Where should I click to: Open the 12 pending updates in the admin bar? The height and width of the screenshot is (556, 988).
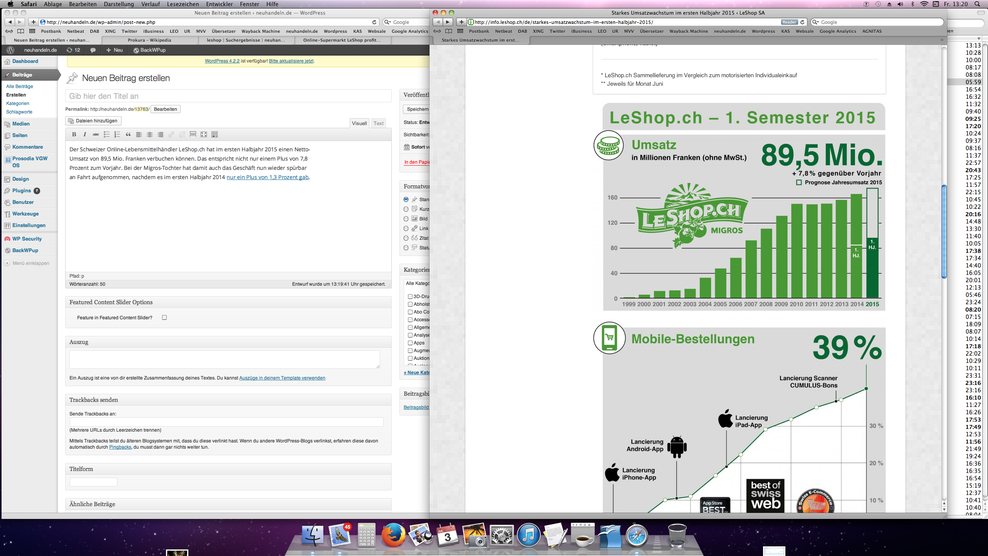pos(74,50)
